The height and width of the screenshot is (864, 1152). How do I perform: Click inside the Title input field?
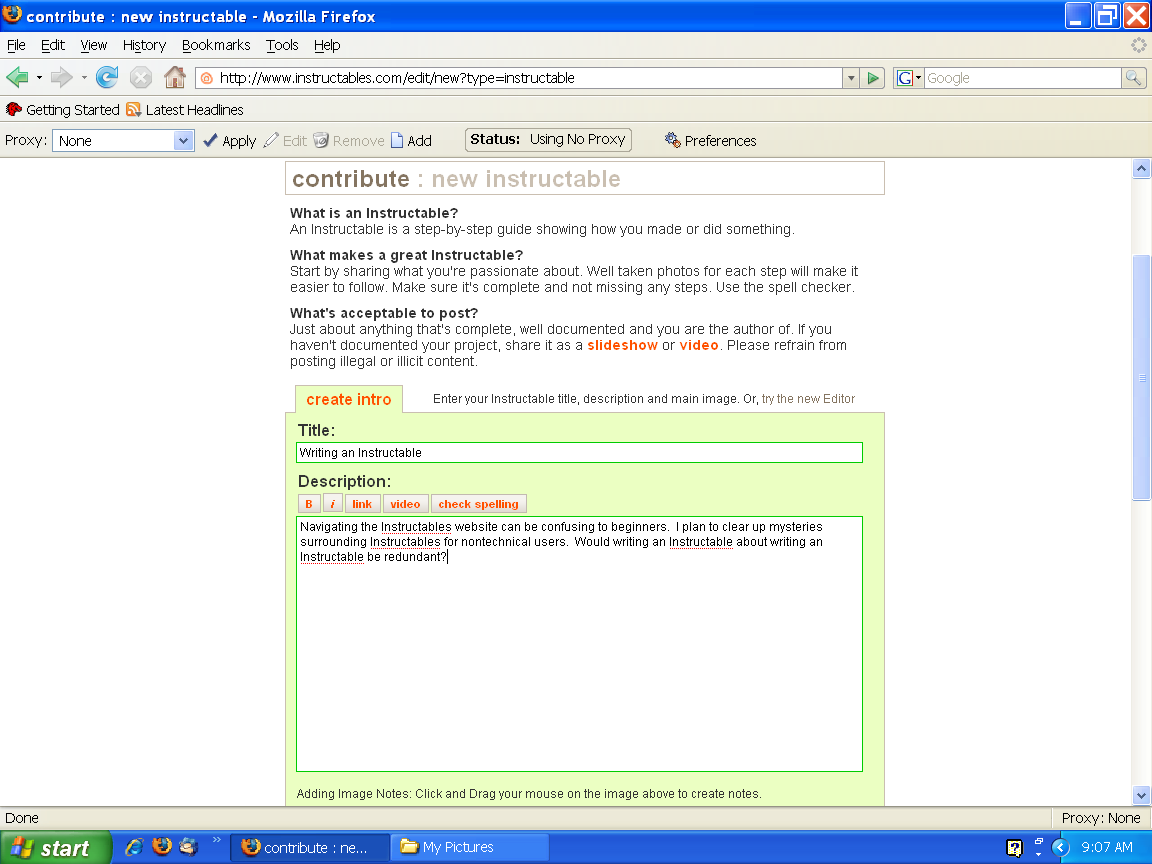tap(579, 452)
